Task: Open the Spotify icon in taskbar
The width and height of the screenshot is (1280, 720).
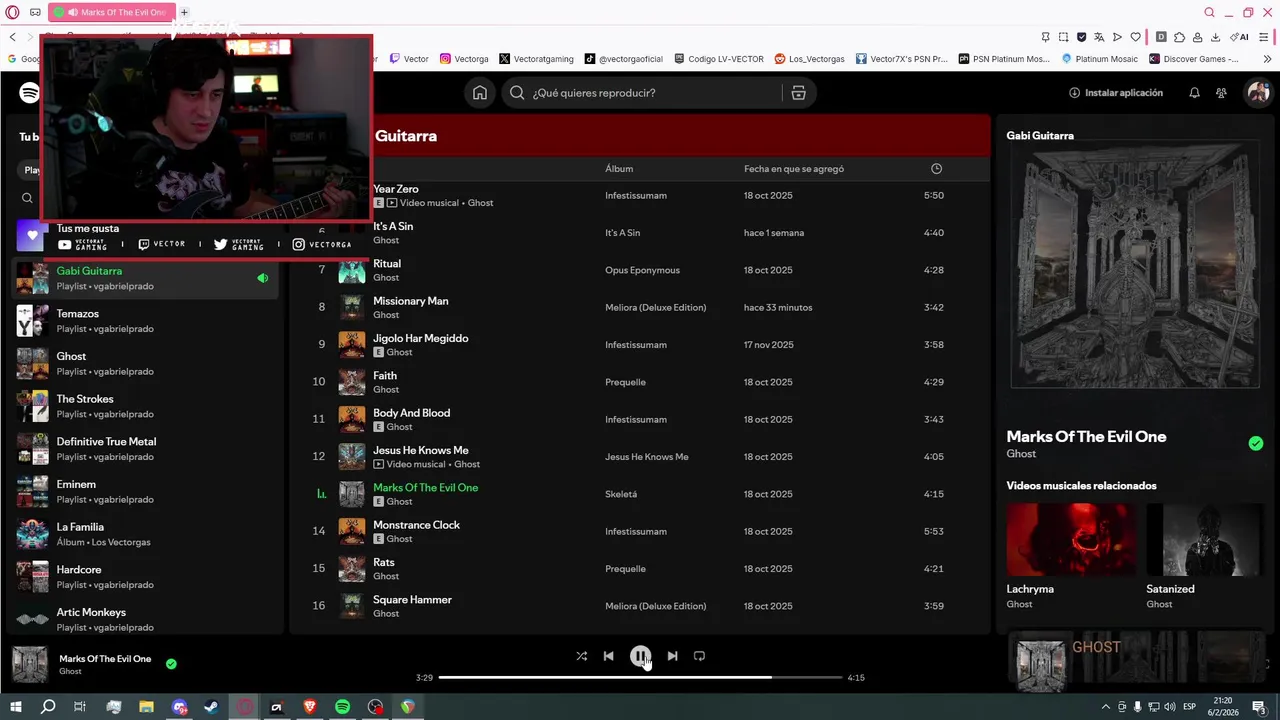Action: [x=343, y=707]
